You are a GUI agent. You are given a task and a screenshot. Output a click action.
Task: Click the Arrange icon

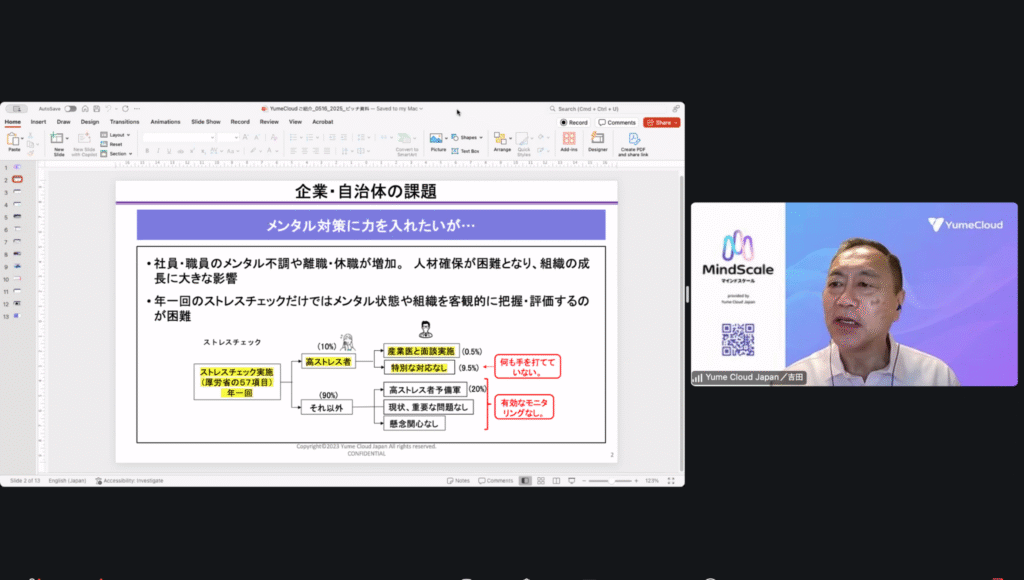click(500, 138)
